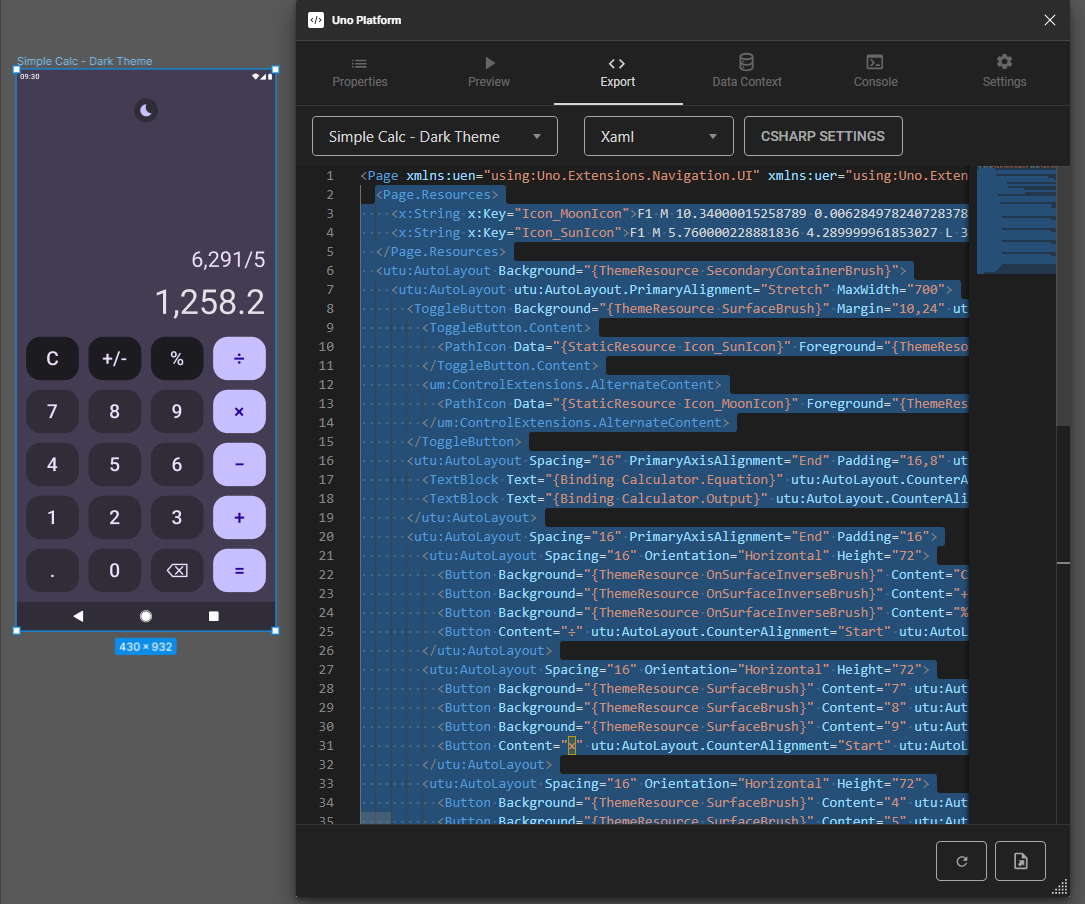Tap the Android home circle button
This screenshot has height=904, width=1085.
point(145,616)
